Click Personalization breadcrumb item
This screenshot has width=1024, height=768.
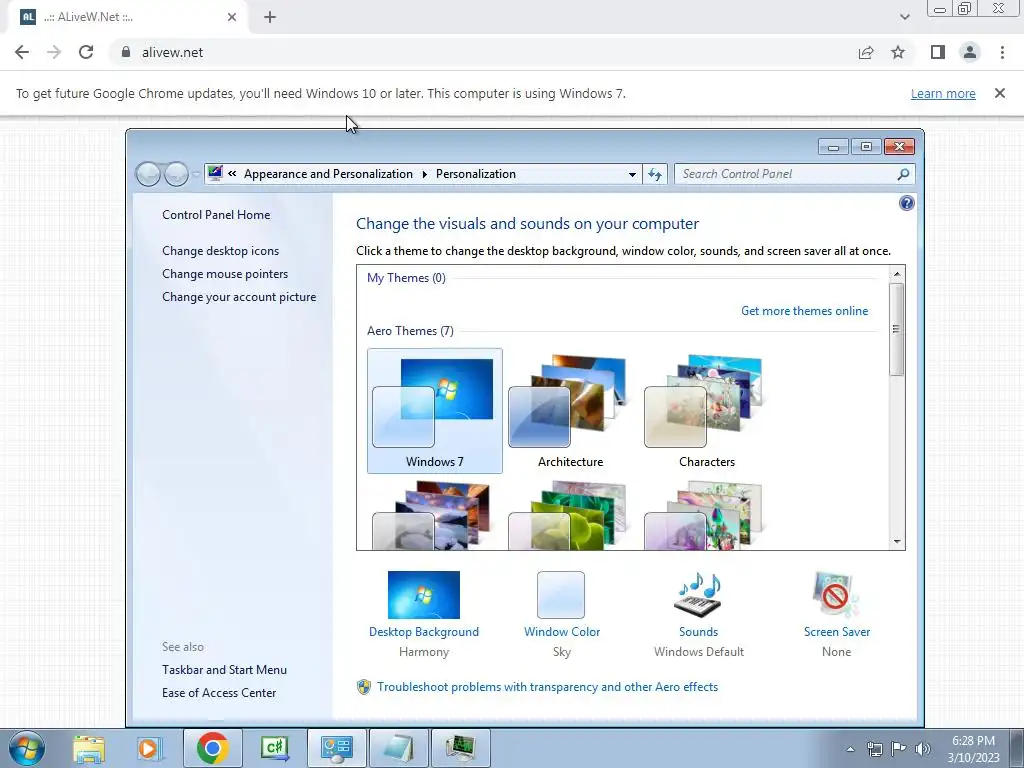[x=475, y=174]
